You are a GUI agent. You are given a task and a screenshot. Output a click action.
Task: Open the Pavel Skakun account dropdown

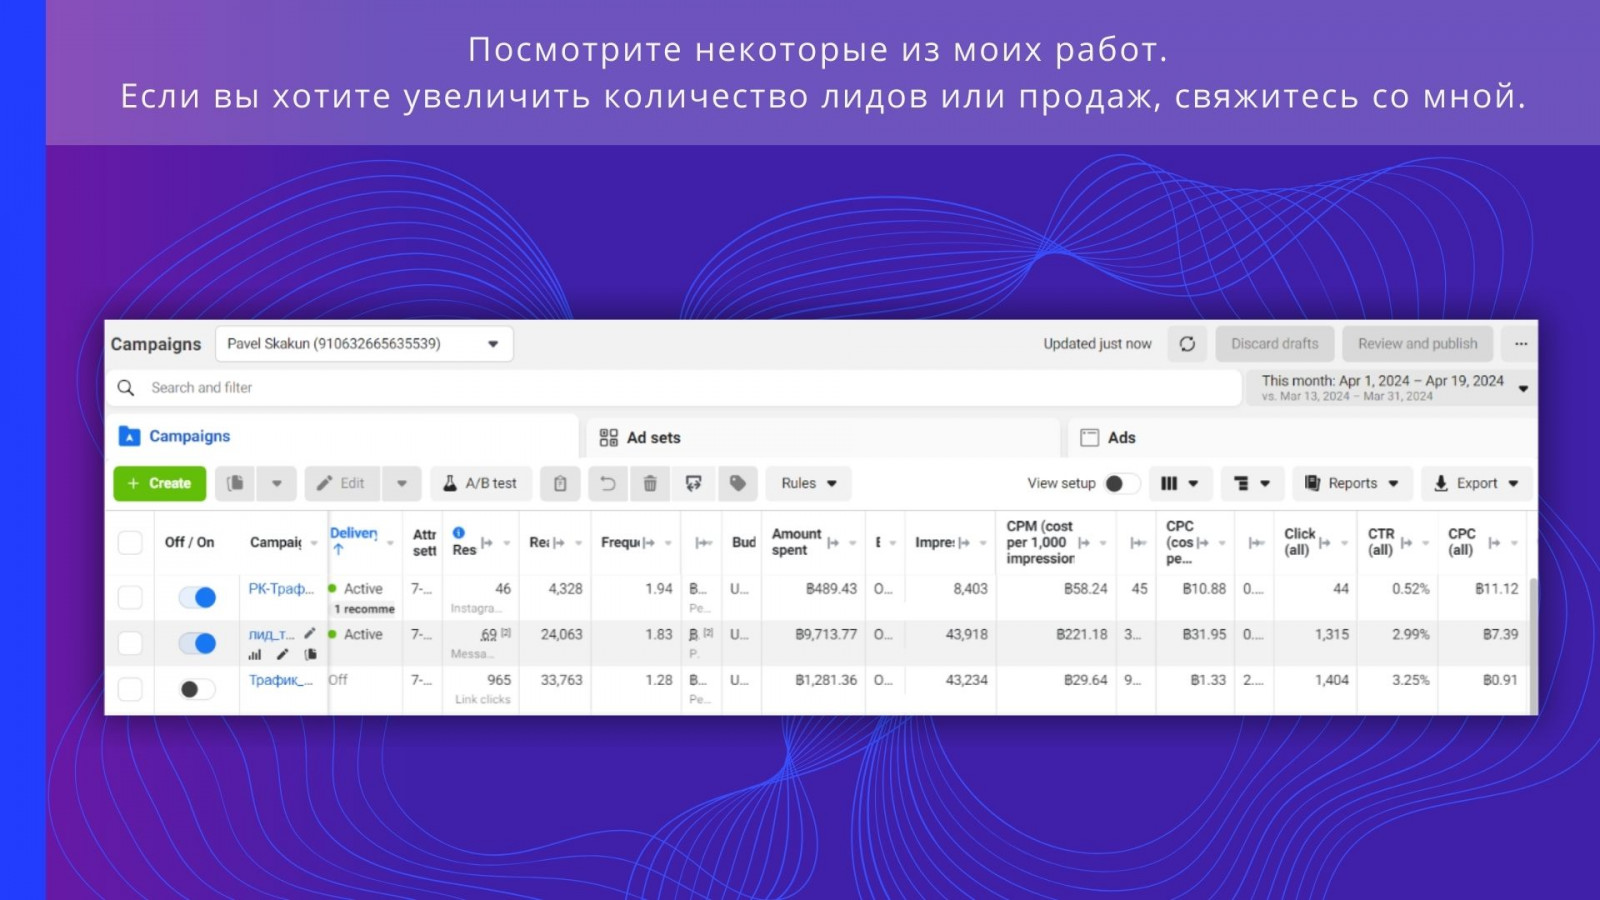(x=364, y=344)
